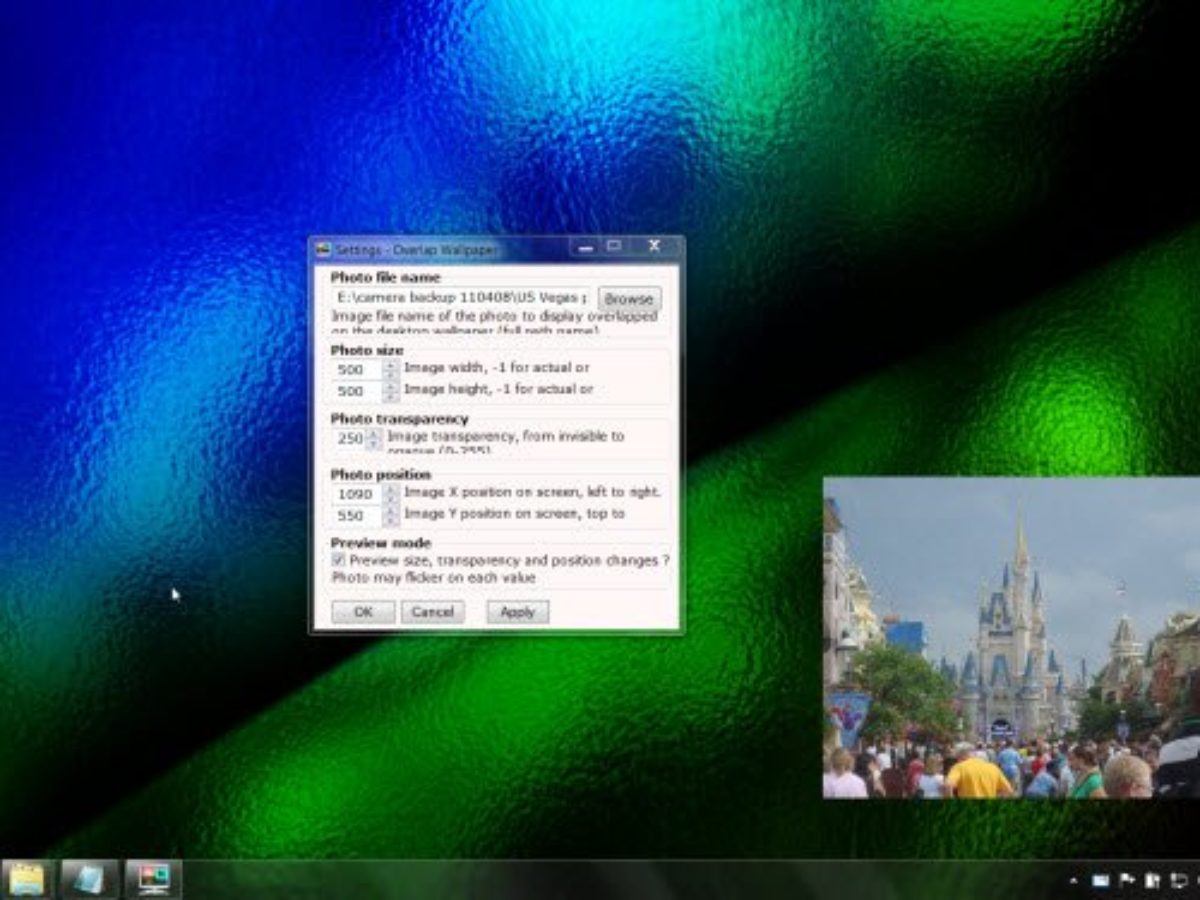Click the 'Preview mode' section heading
Screen dimensions: 1200x900
(x=381, y=543)
